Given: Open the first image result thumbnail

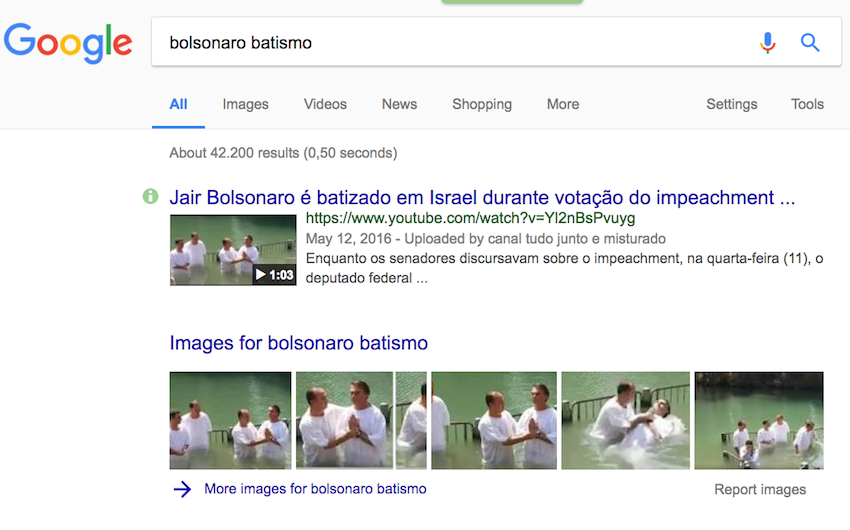Looking at the screenshot, I should (230, 420).
